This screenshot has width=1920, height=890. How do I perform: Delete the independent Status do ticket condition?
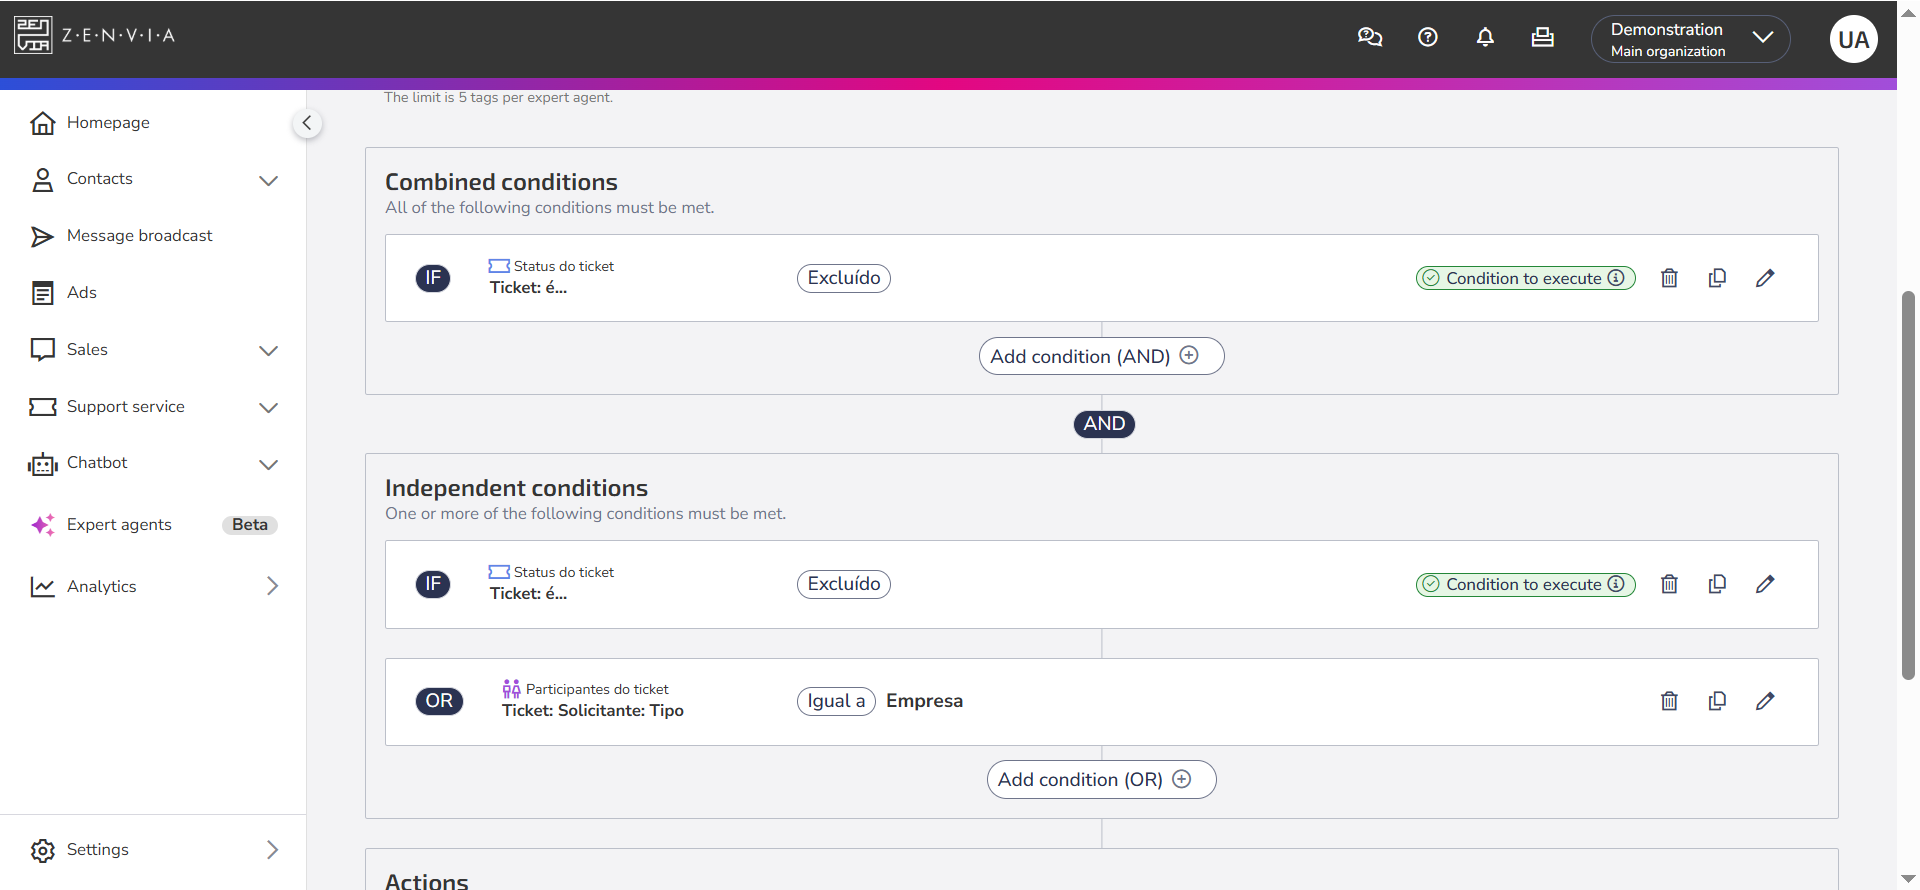[x=1669, y=584]
